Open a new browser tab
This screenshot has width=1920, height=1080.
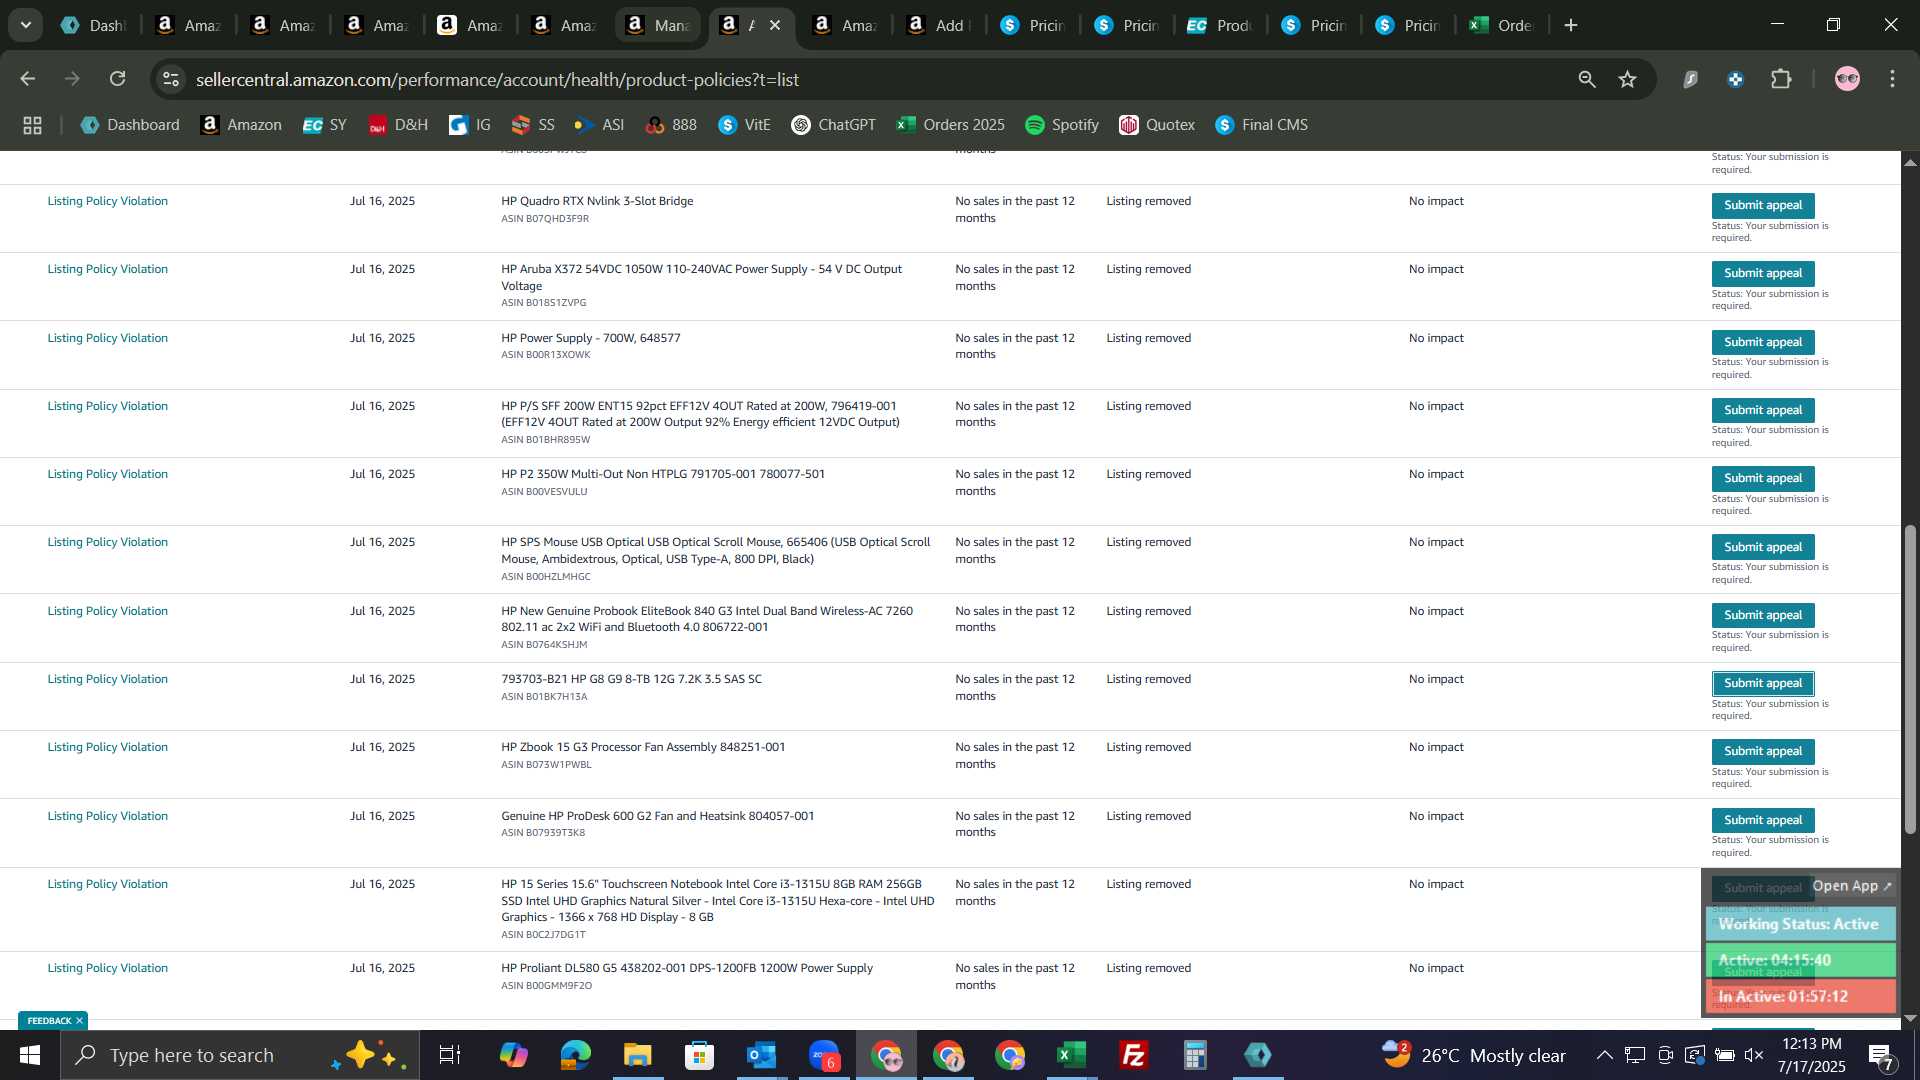click(1571, 25)
